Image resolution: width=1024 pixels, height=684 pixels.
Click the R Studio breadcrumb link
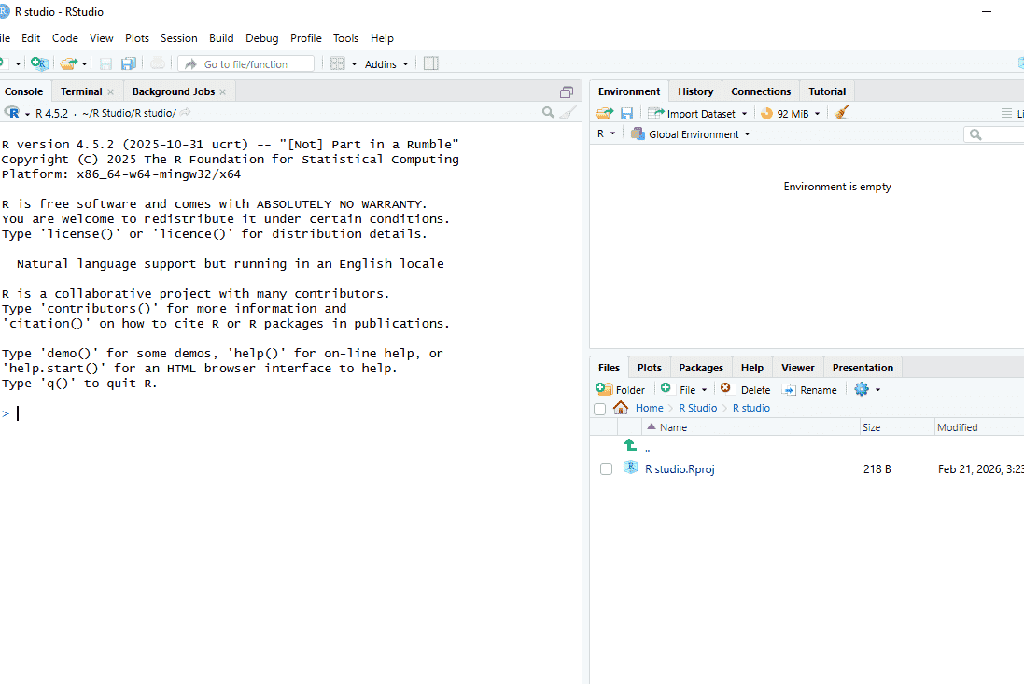(697, 408)
